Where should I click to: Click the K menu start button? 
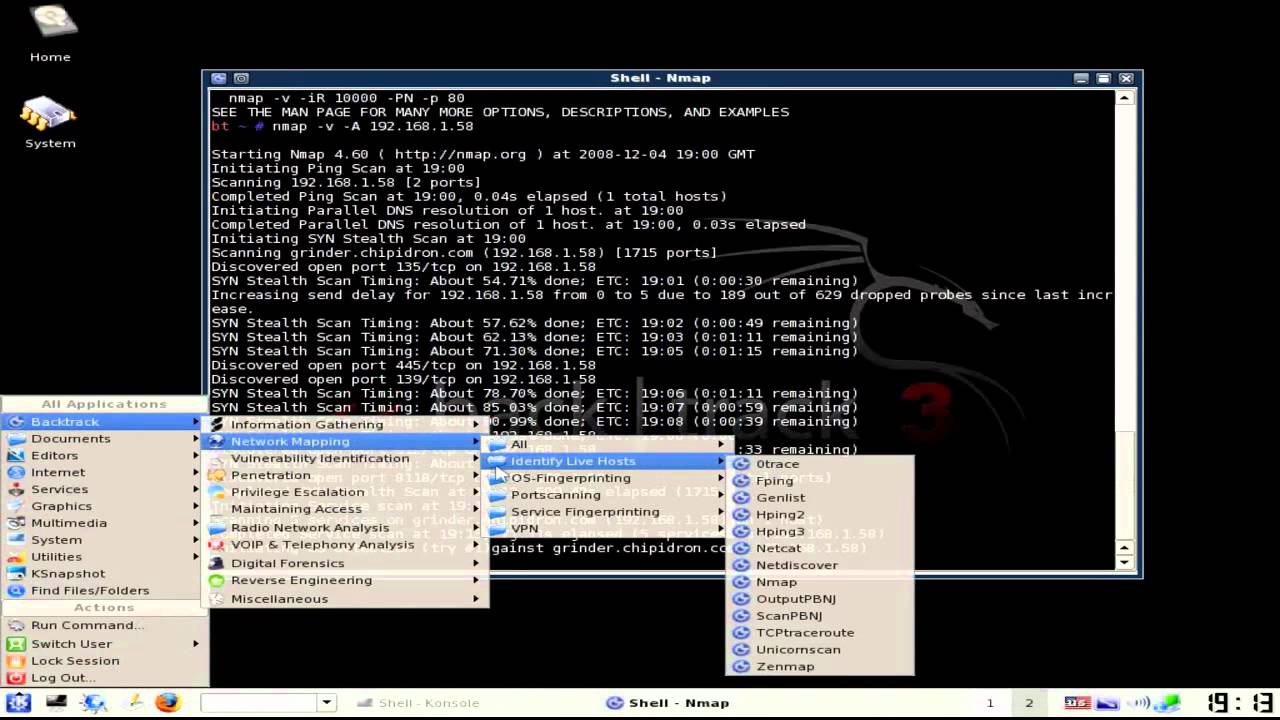click(x=19, y=703)
